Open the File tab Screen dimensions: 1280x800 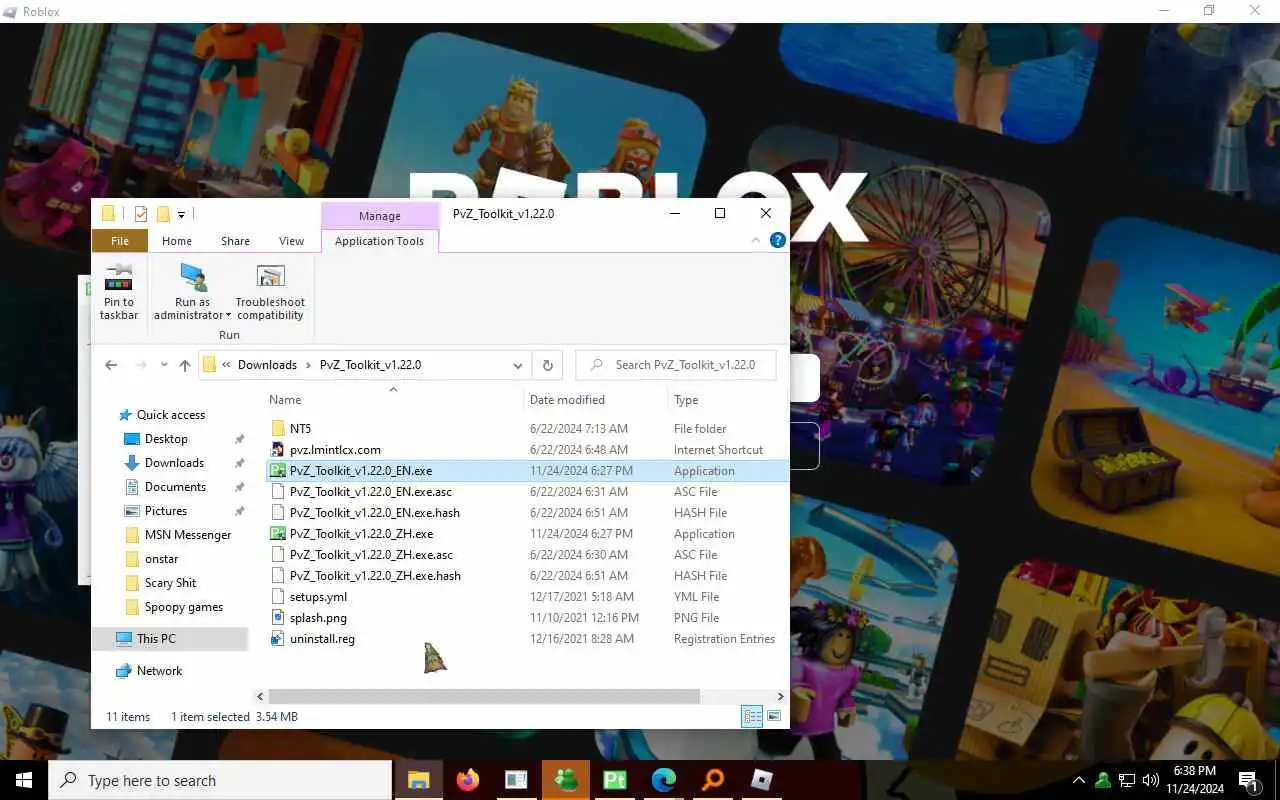pos(120,241)
